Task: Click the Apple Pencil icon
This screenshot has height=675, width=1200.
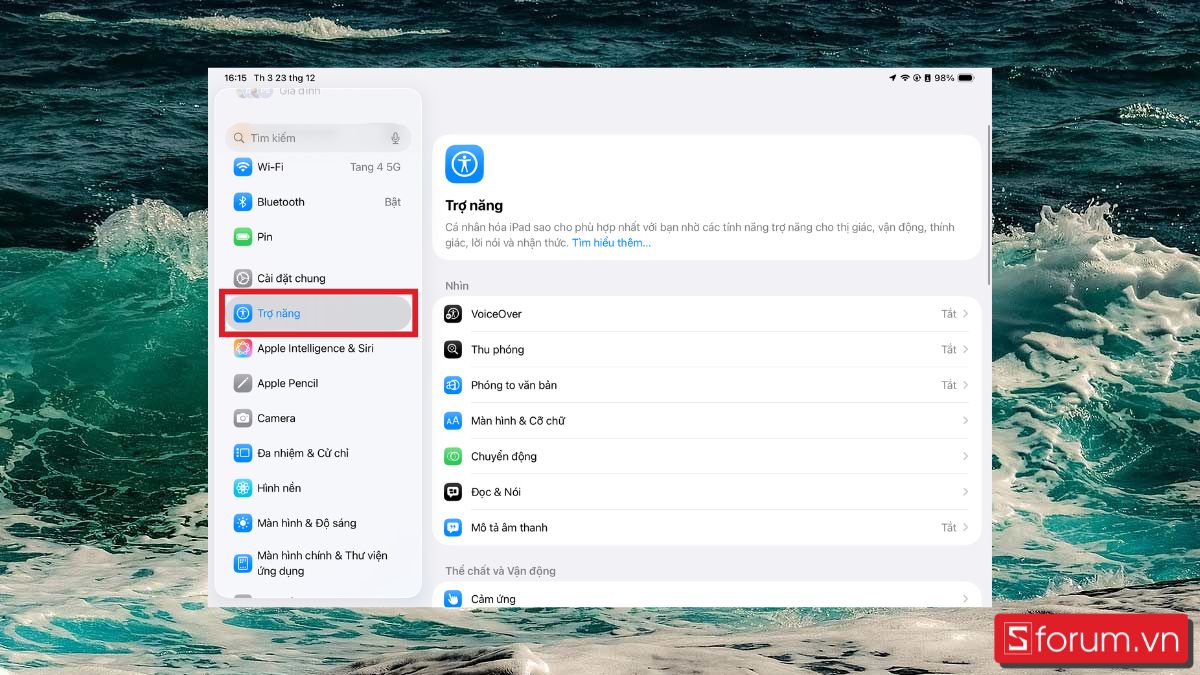Action: 243,383
